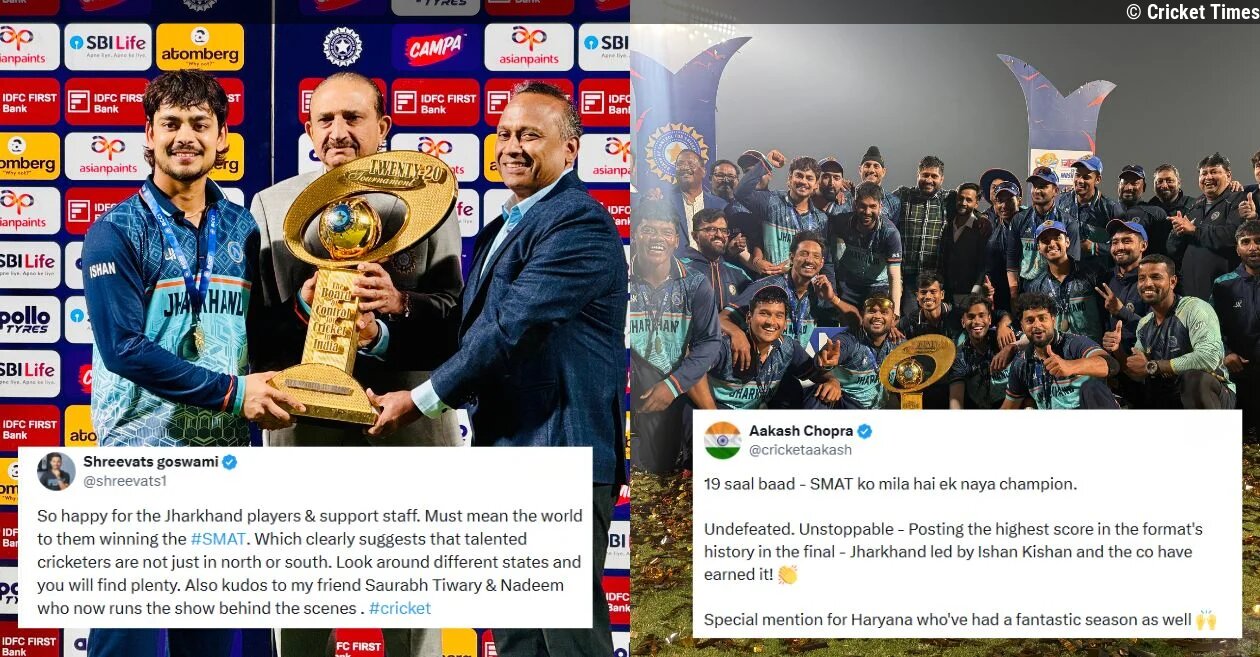Click the Campa logo on the backdrop
1260x657 pixels.
[x=434, y=48]
